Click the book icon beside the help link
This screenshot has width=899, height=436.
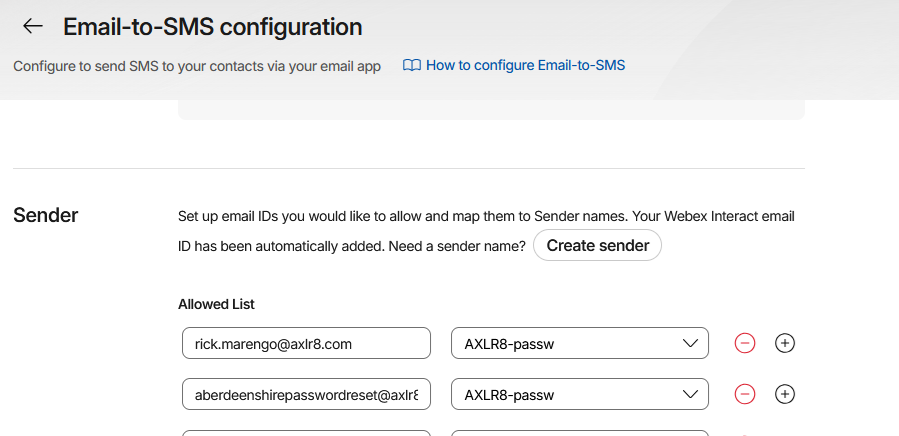pos(411,65)
